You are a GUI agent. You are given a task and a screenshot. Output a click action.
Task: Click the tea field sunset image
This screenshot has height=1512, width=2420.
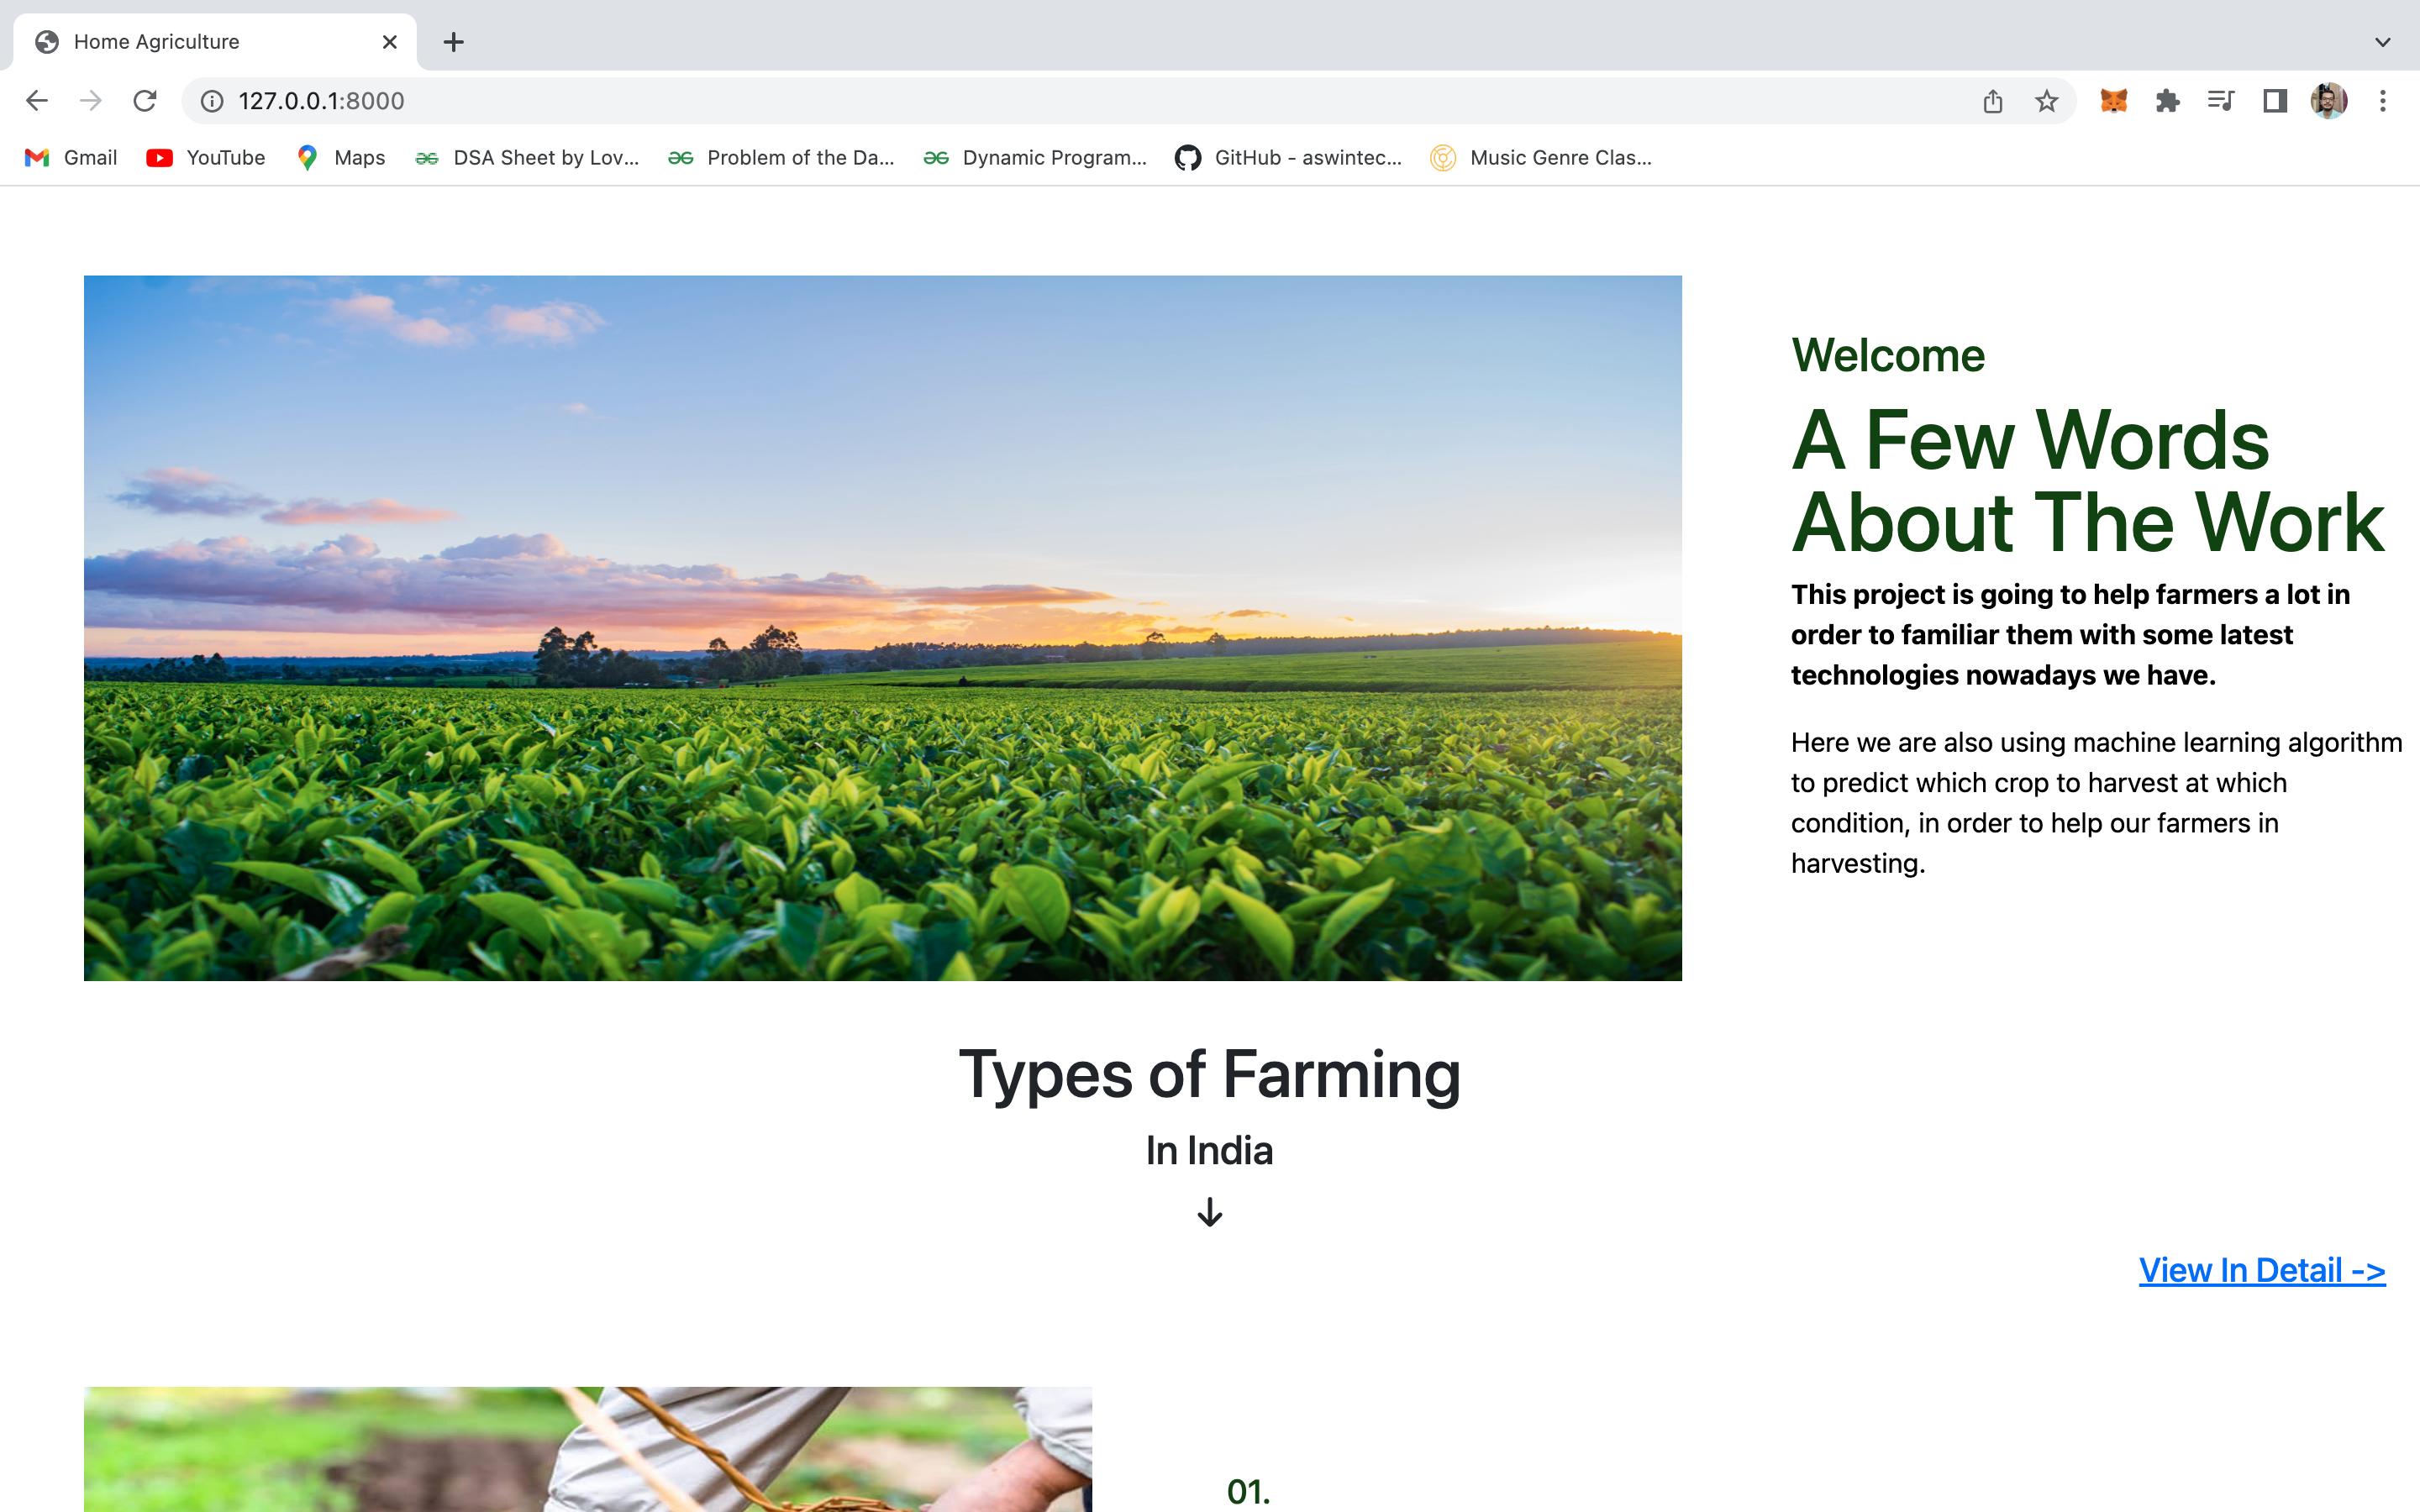[x=883, y=628]
